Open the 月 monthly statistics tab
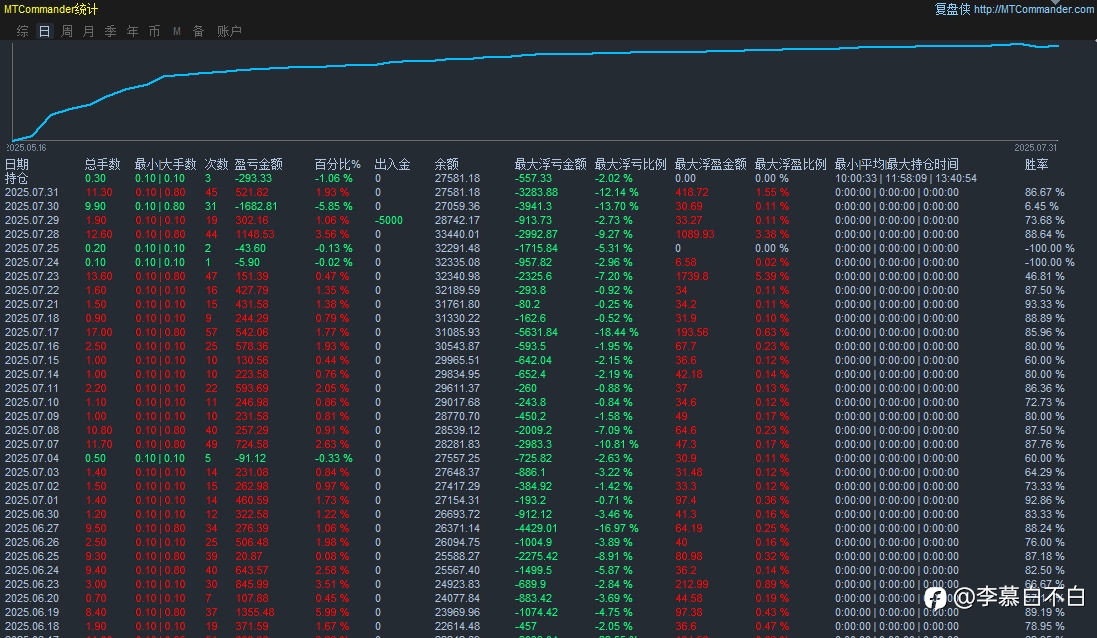The width and height of the screenshot is (1097, 638). 88,31
